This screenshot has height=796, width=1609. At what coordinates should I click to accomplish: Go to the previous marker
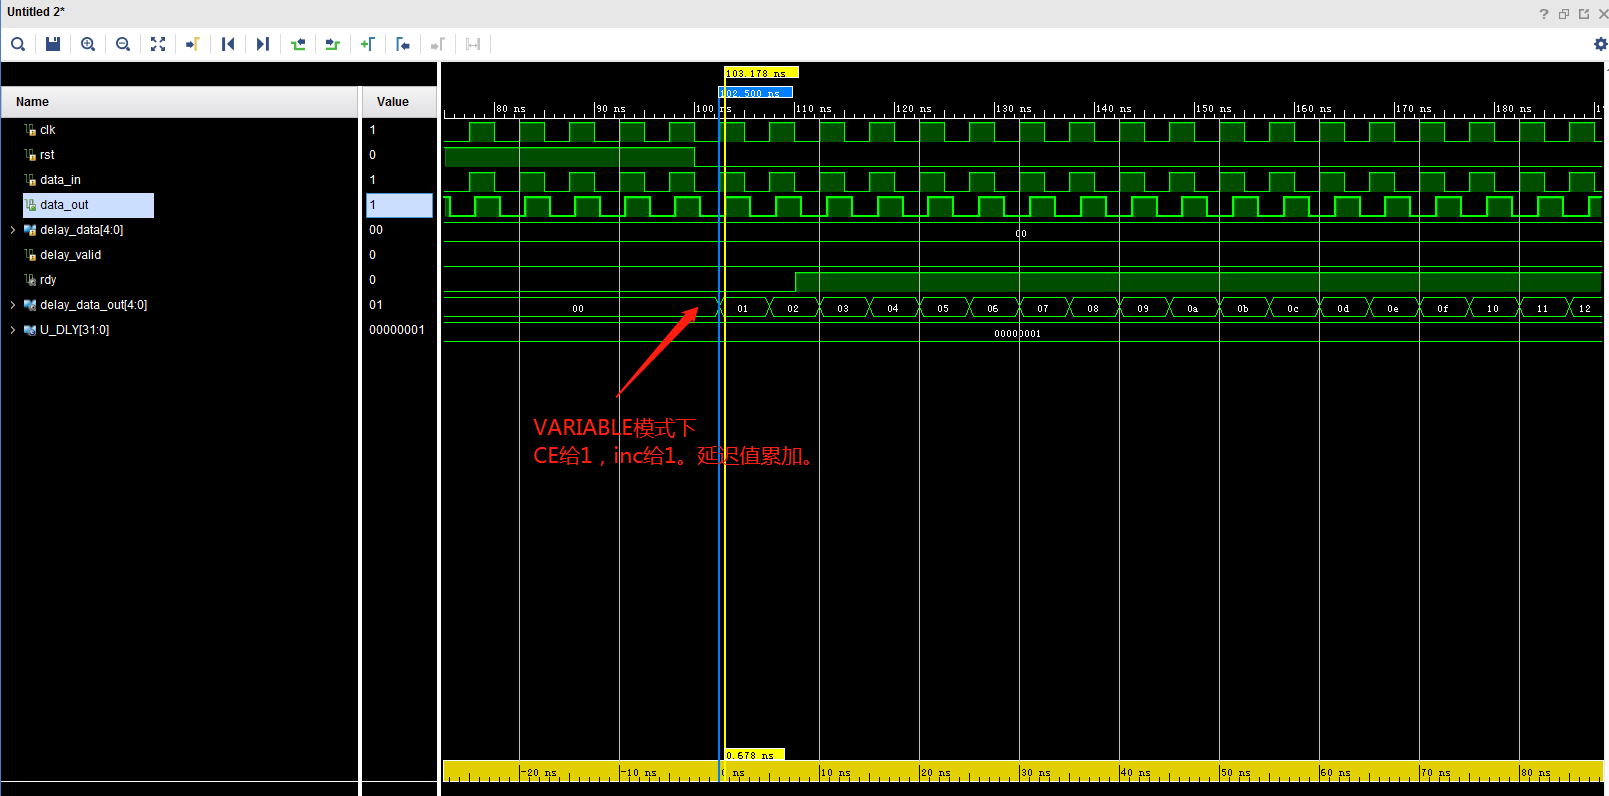click(403, 44)
